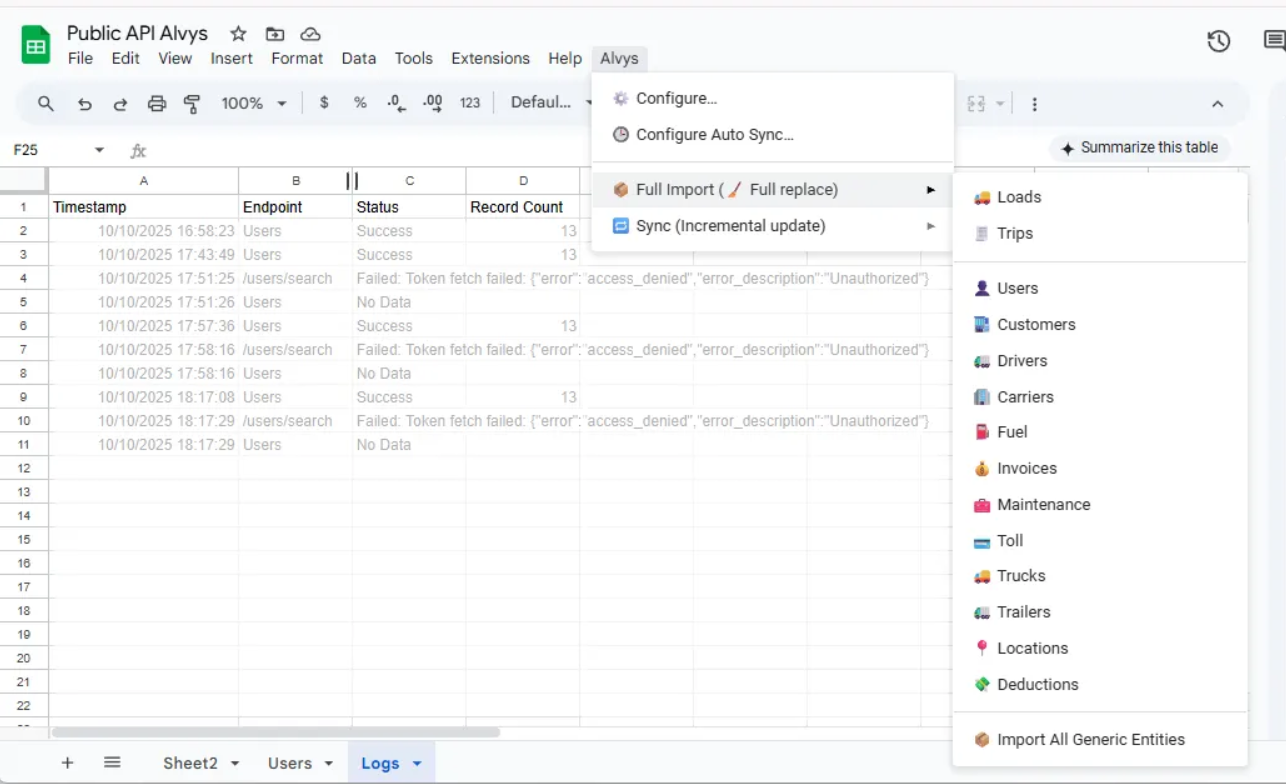Switch to the Users sheet tab
Screen dimensions: 1286x784
[x=299, y=763]
